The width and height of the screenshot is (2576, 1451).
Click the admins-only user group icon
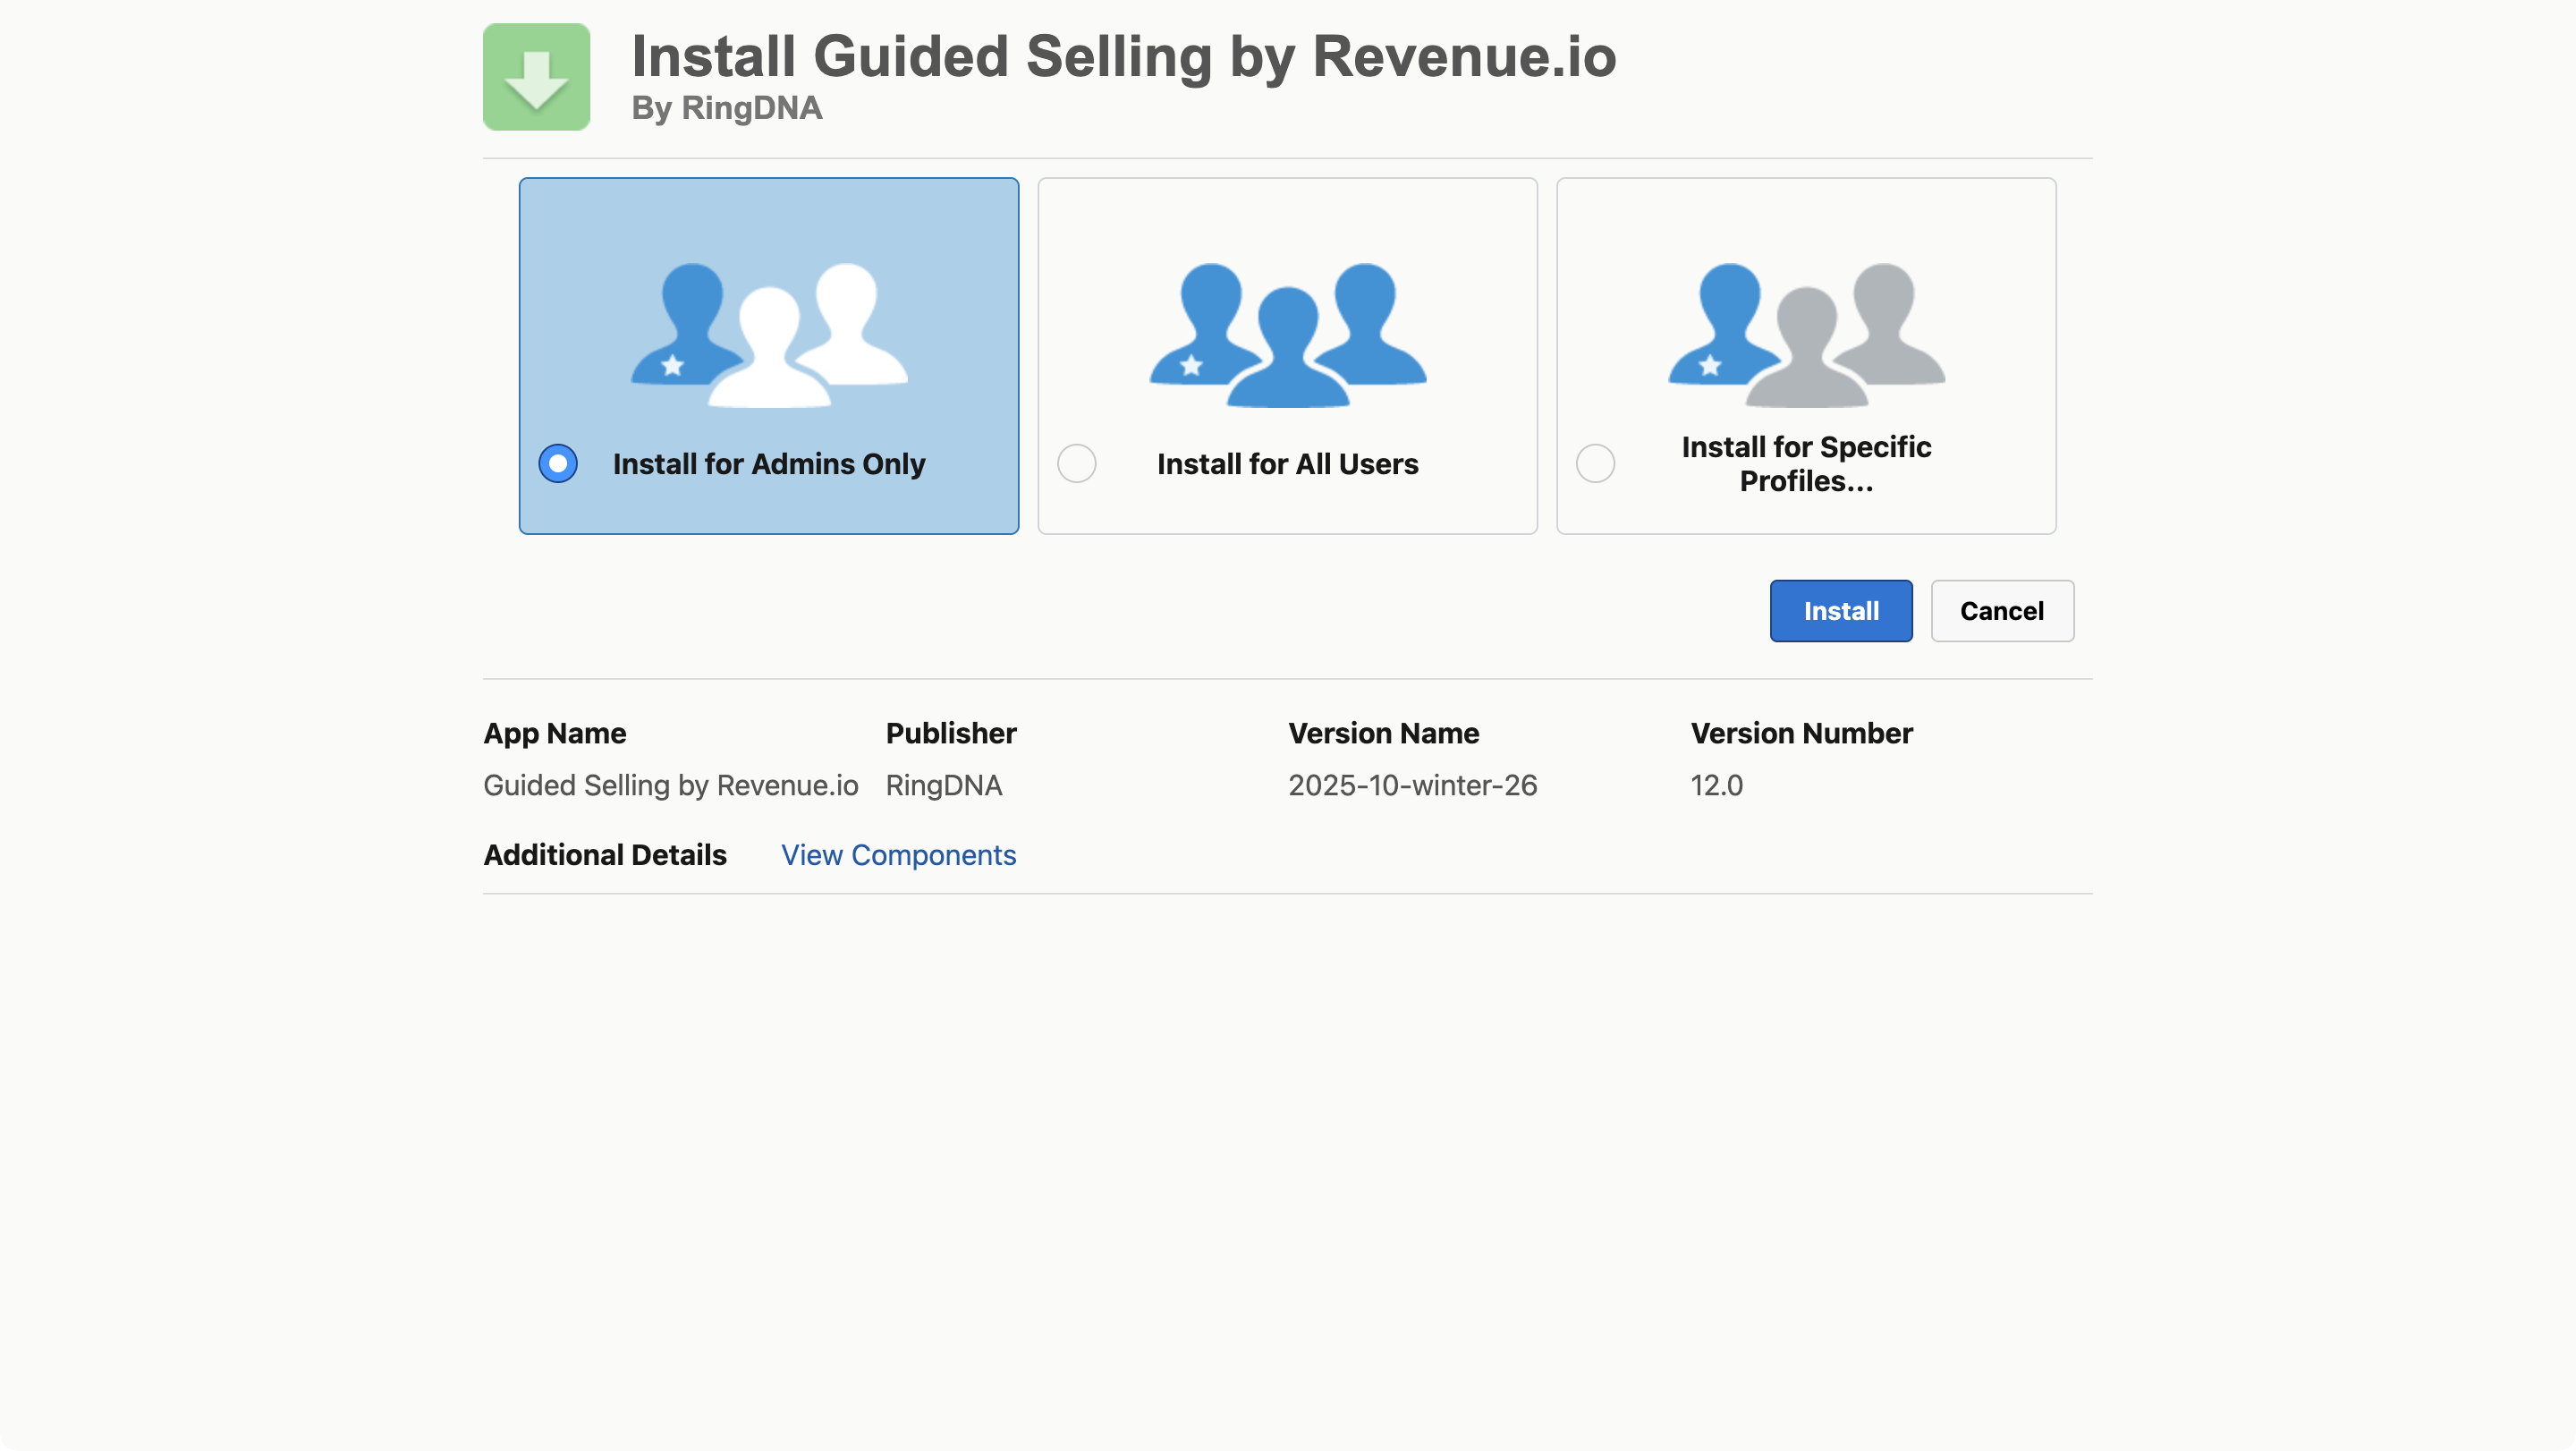click(768, 335)
